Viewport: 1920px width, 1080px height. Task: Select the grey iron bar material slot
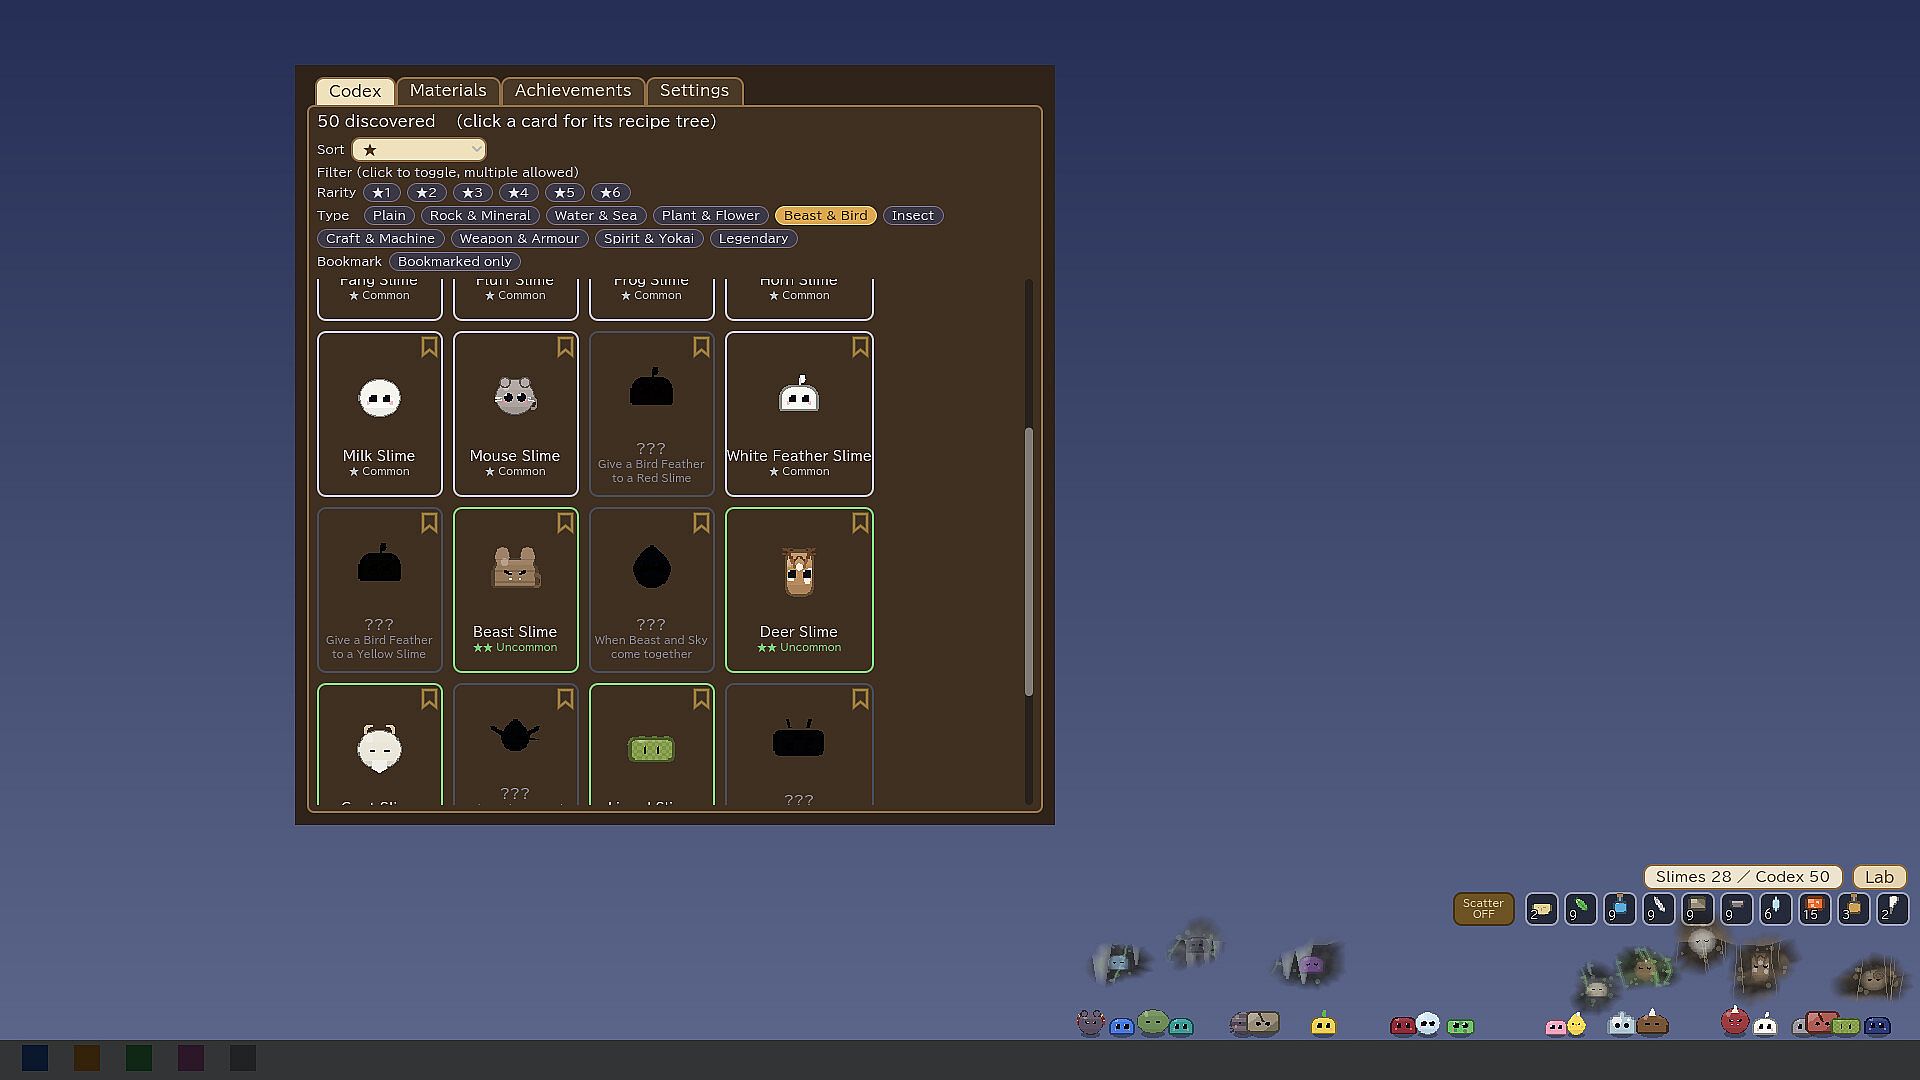(1736, 909)
